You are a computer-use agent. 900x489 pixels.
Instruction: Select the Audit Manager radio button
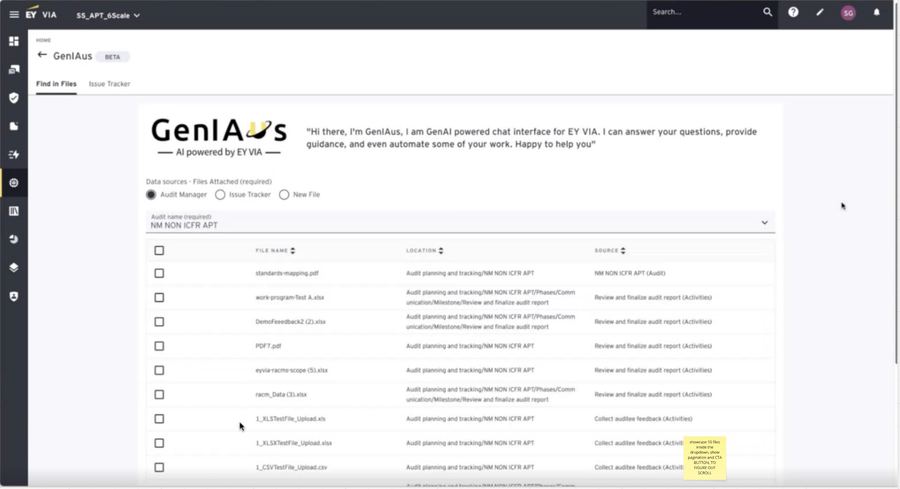point(151,195)
